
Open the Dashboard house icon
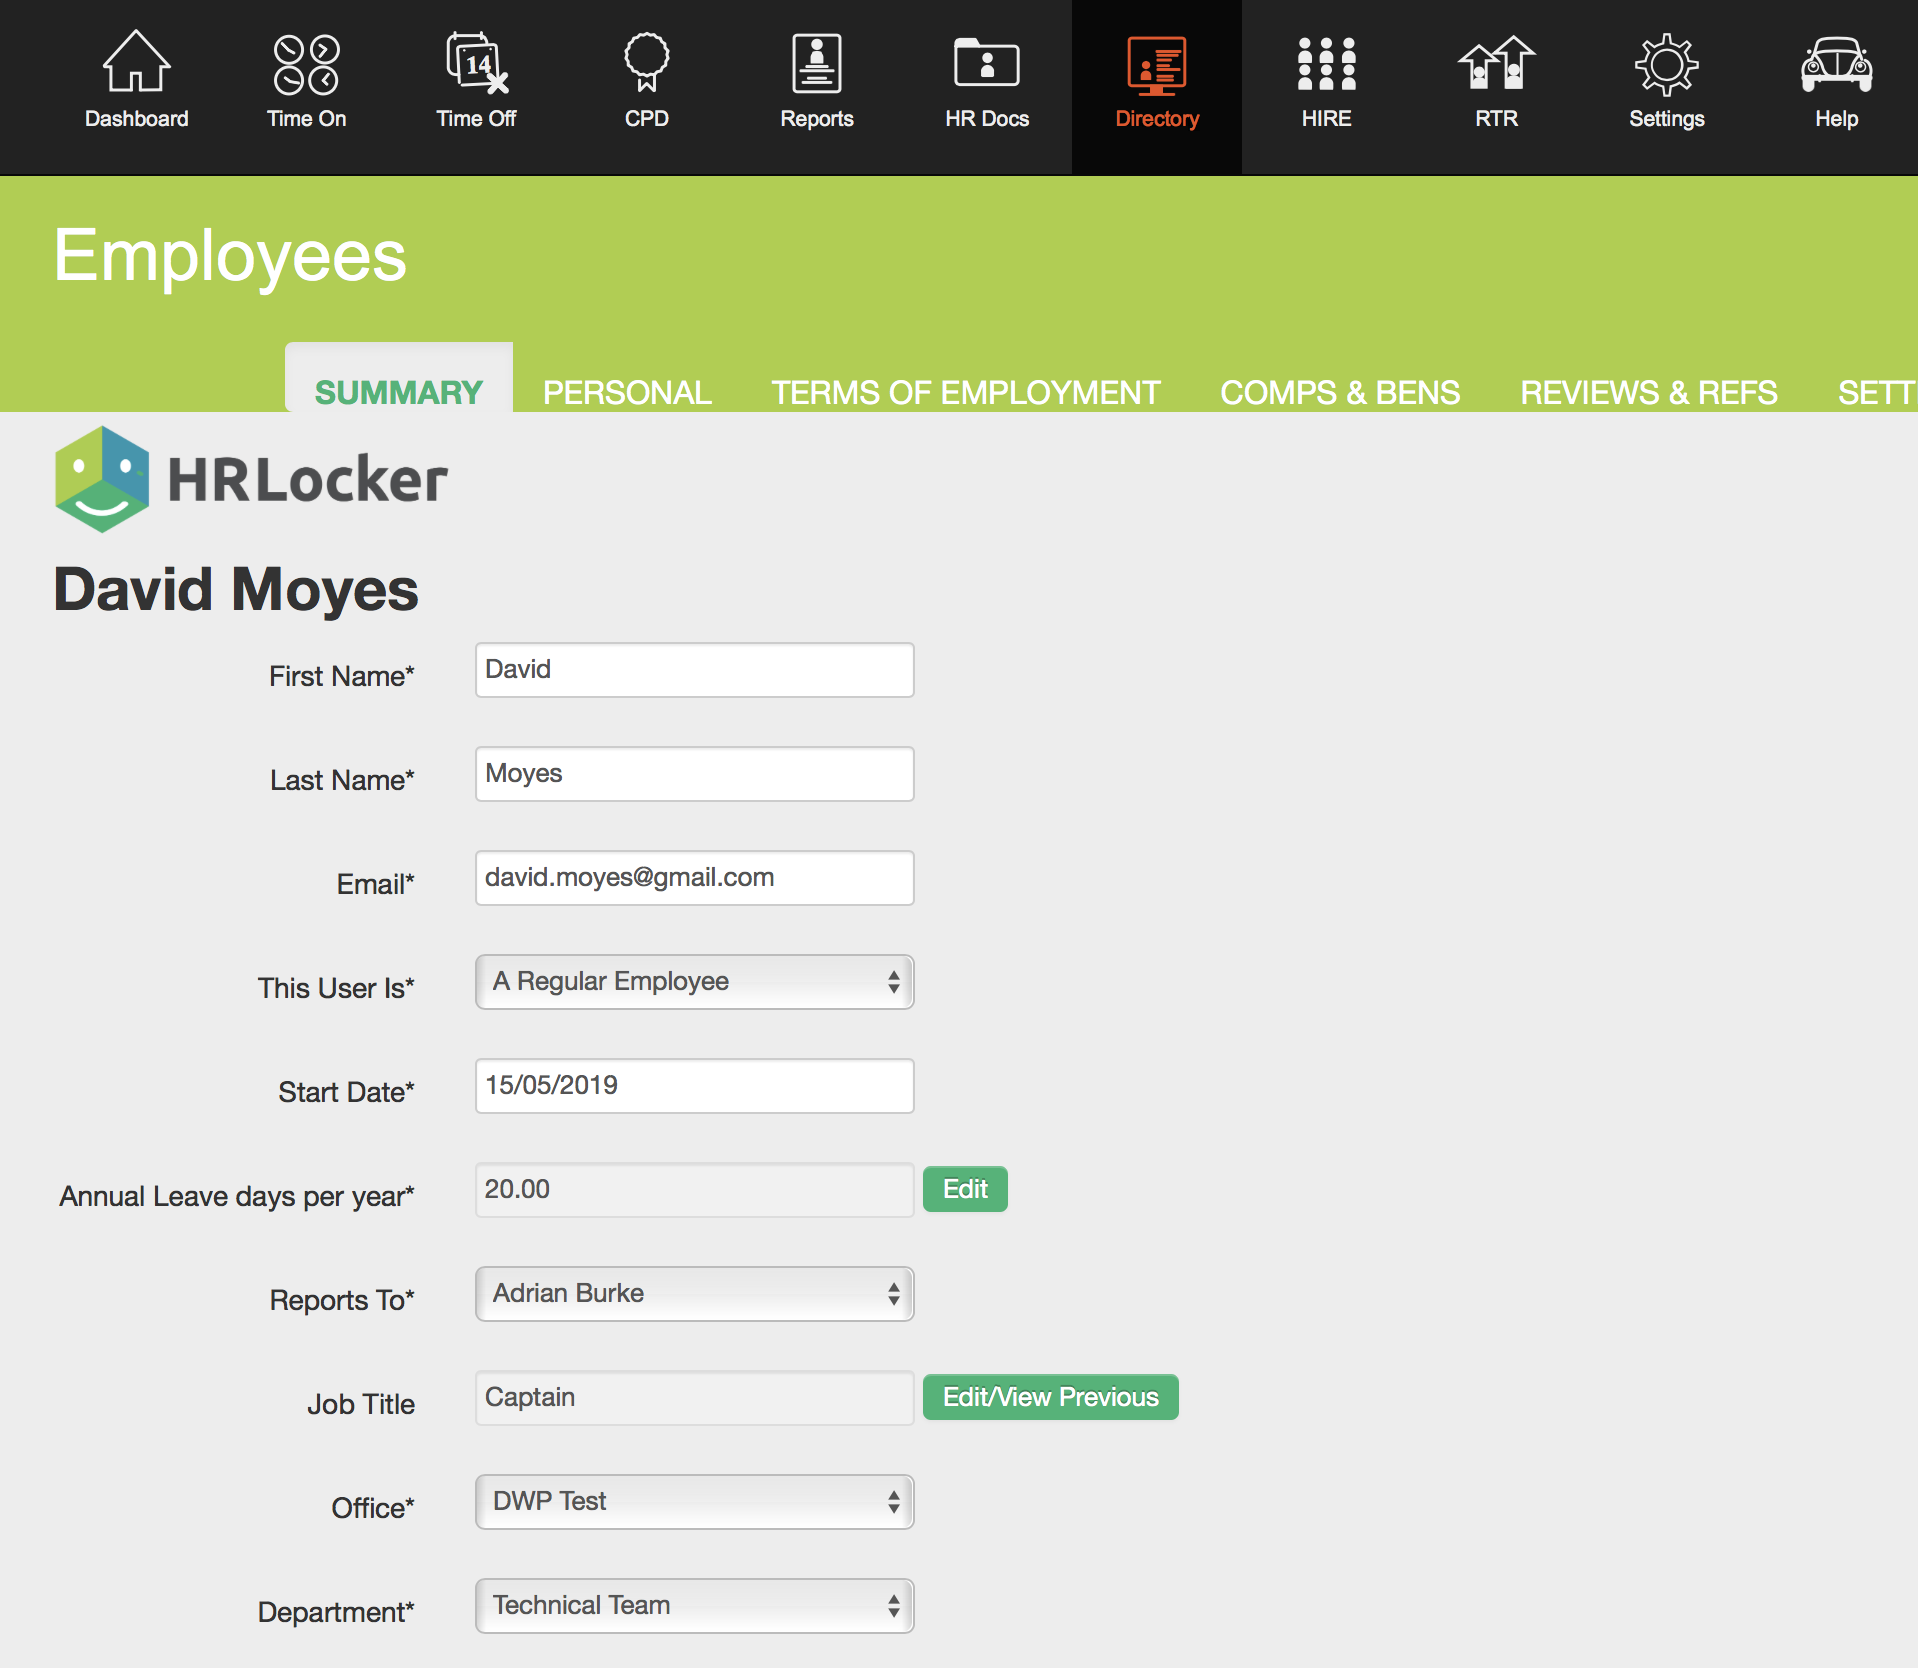[136, 64]
